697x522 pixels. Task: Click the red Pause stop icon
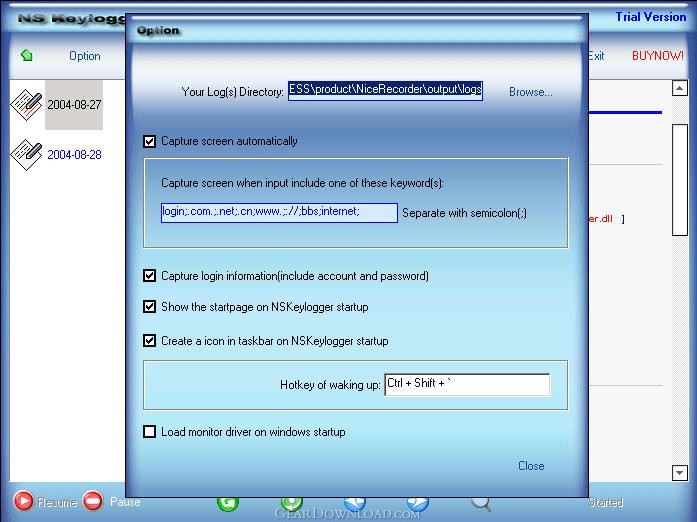pos(93,501)
